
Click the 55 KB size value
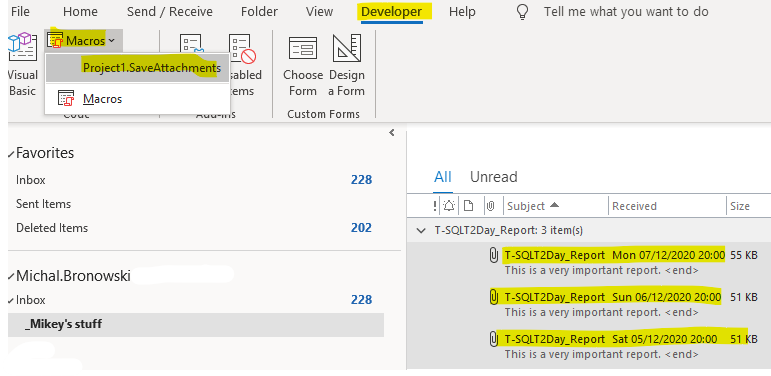744,255
